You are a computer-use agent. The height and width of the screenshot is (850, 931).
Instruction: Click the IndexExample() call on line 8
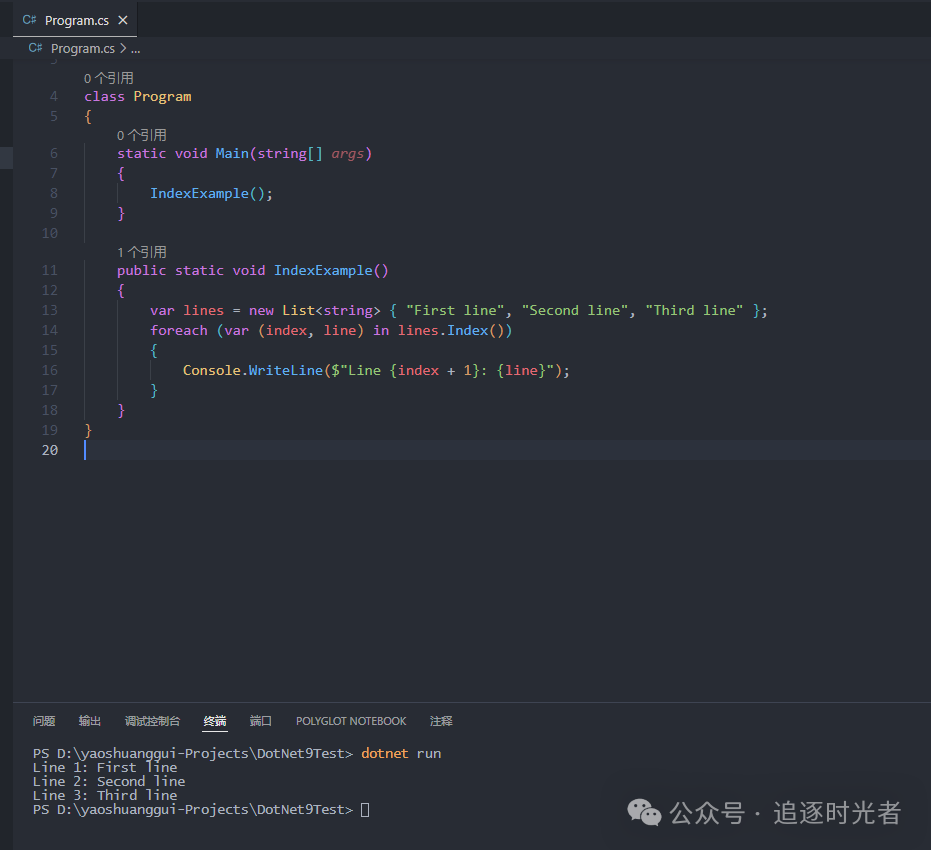(207, 194)
